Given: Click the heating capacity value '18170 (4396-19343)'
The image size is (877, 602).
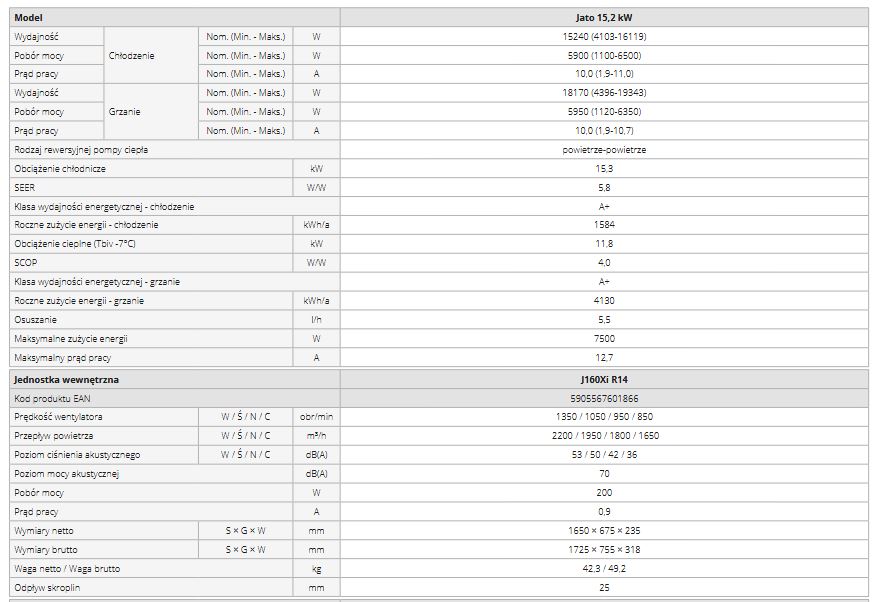Looking at the screenshot, I should [604, 93].
